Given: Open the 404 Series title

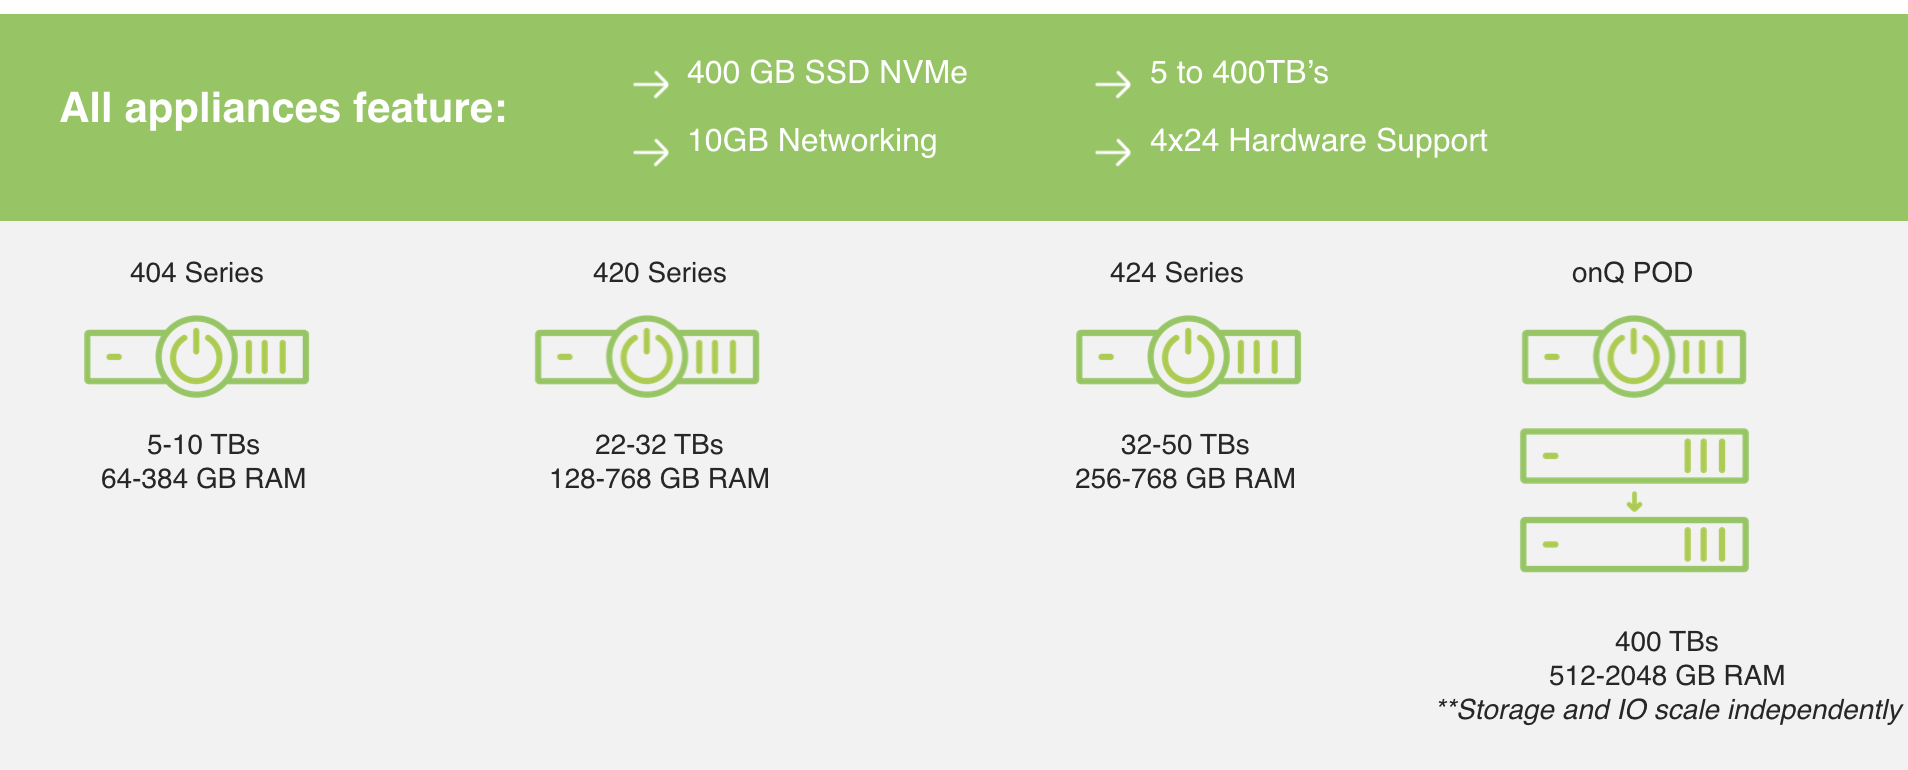Looking at the screenshot, I should click(x=197, y=273).
